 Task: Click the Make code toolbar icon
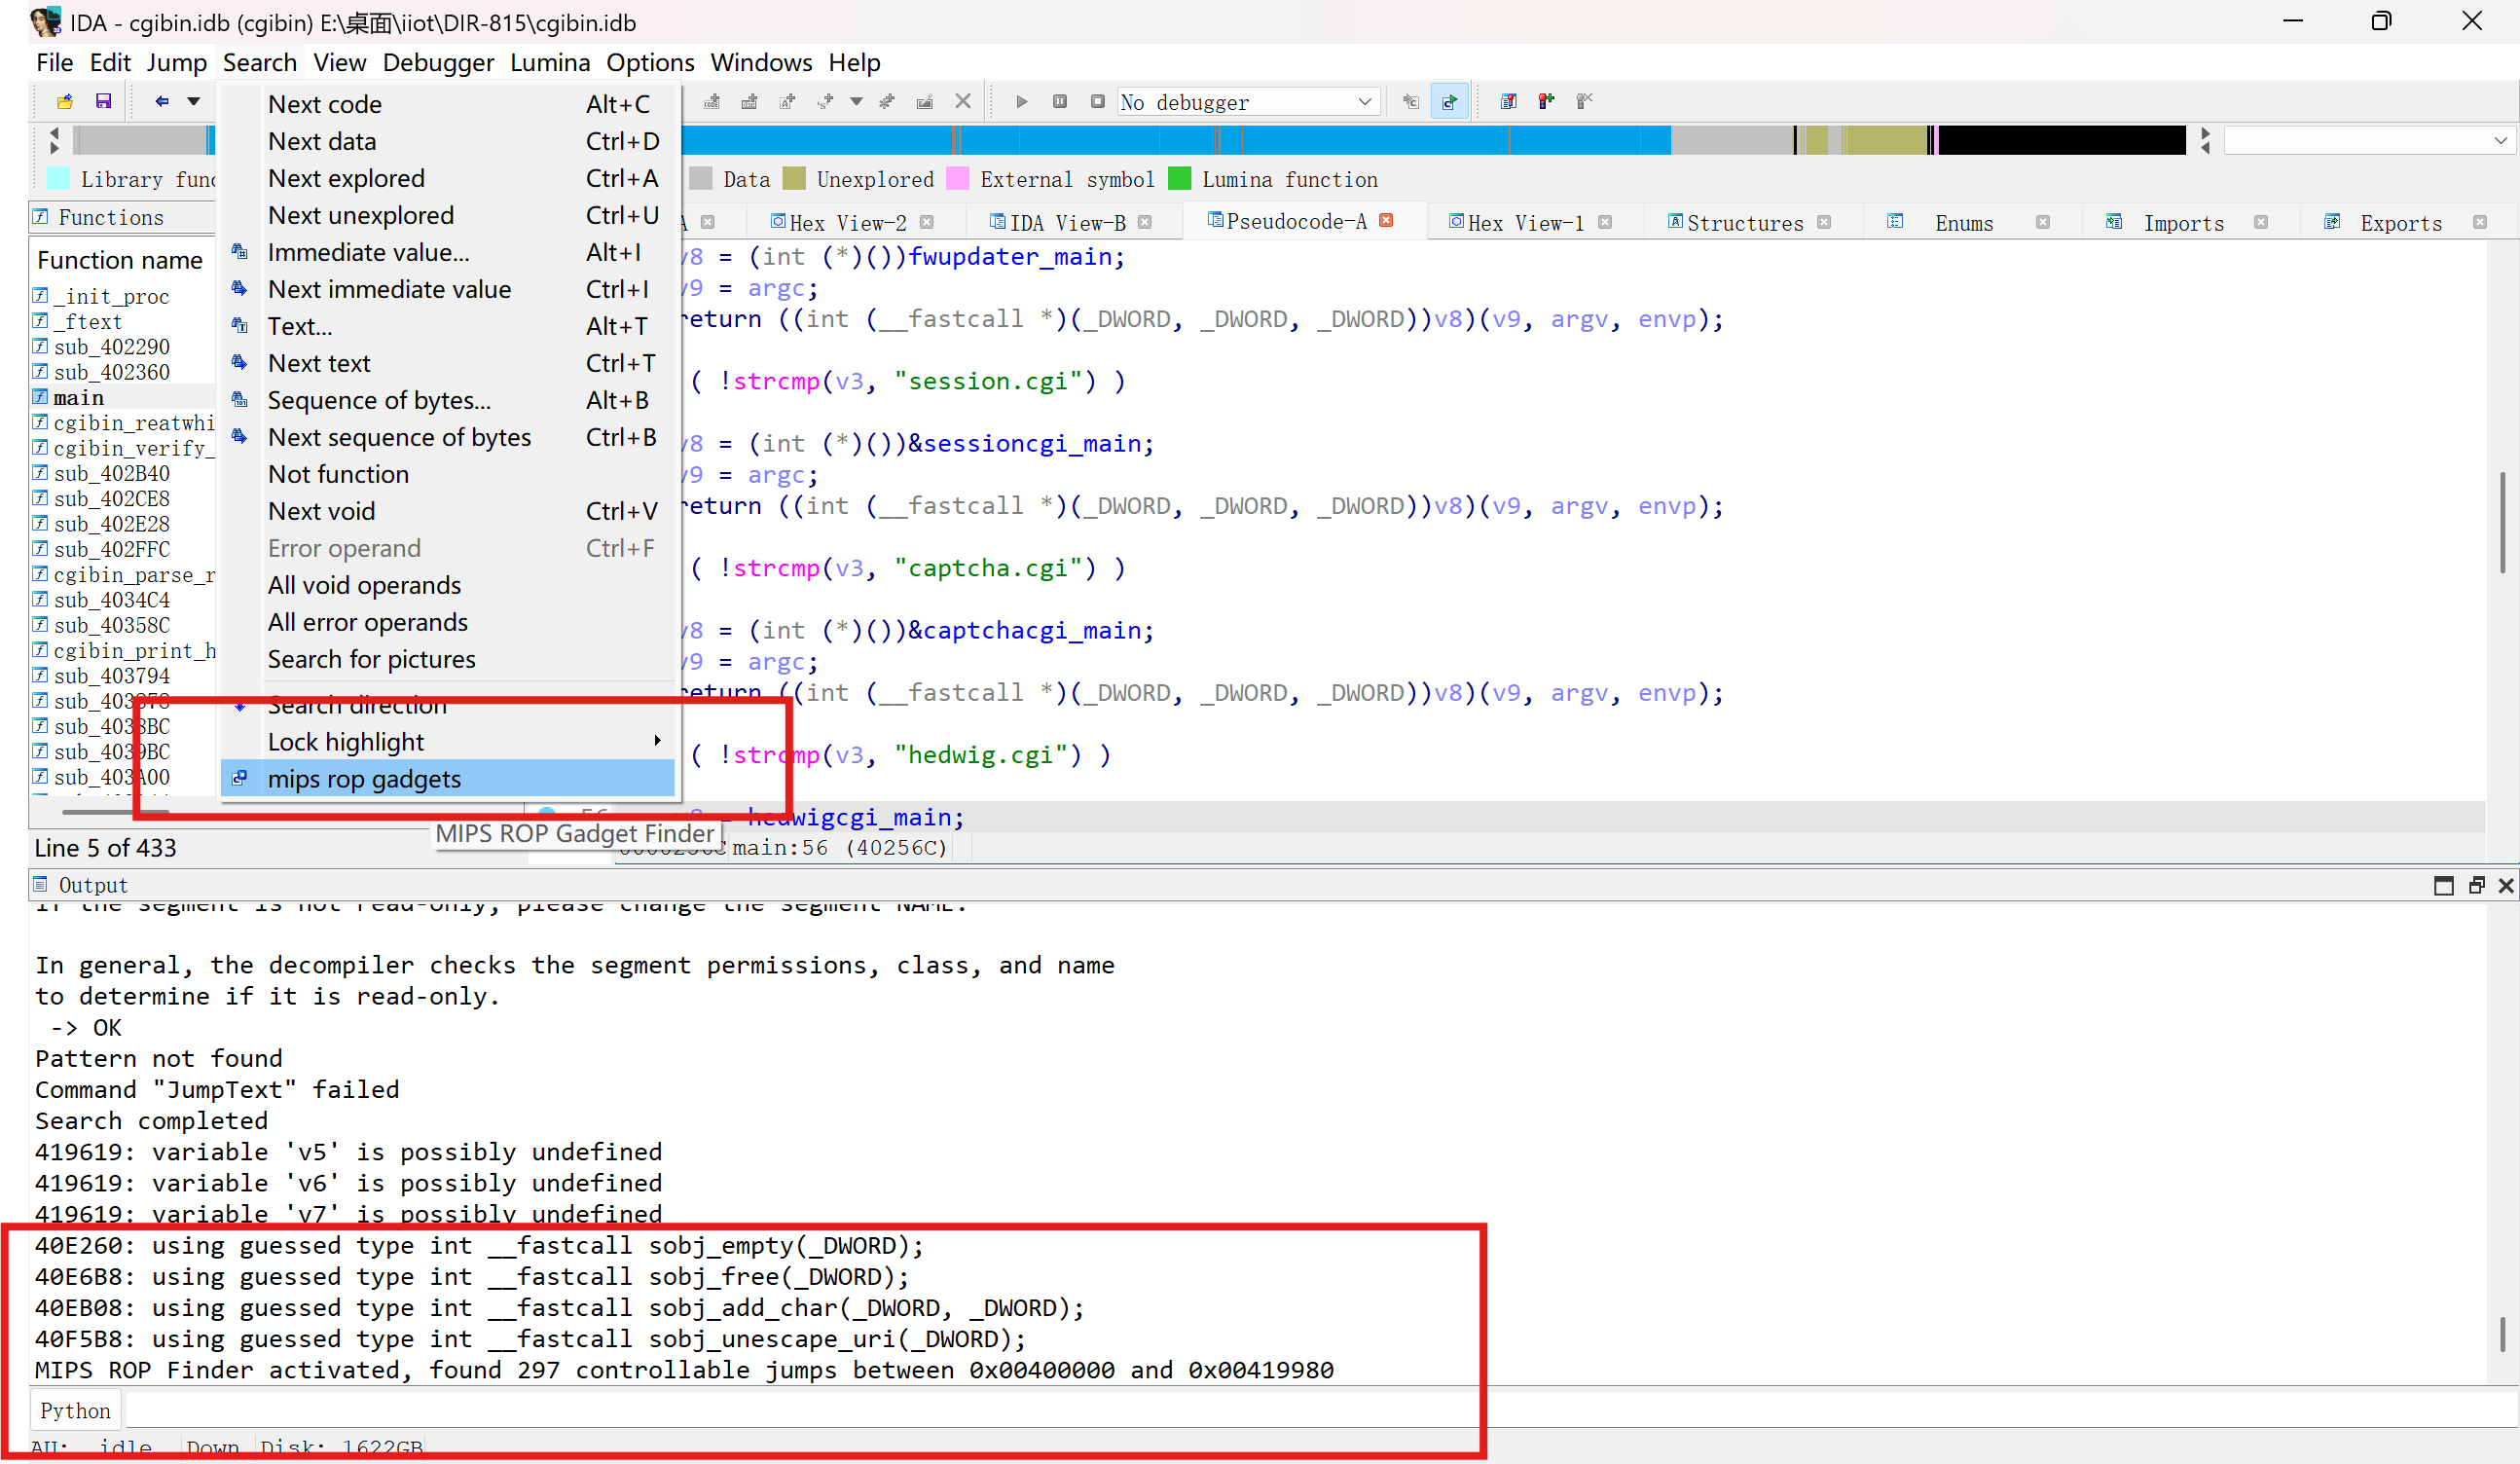(712, 101)
